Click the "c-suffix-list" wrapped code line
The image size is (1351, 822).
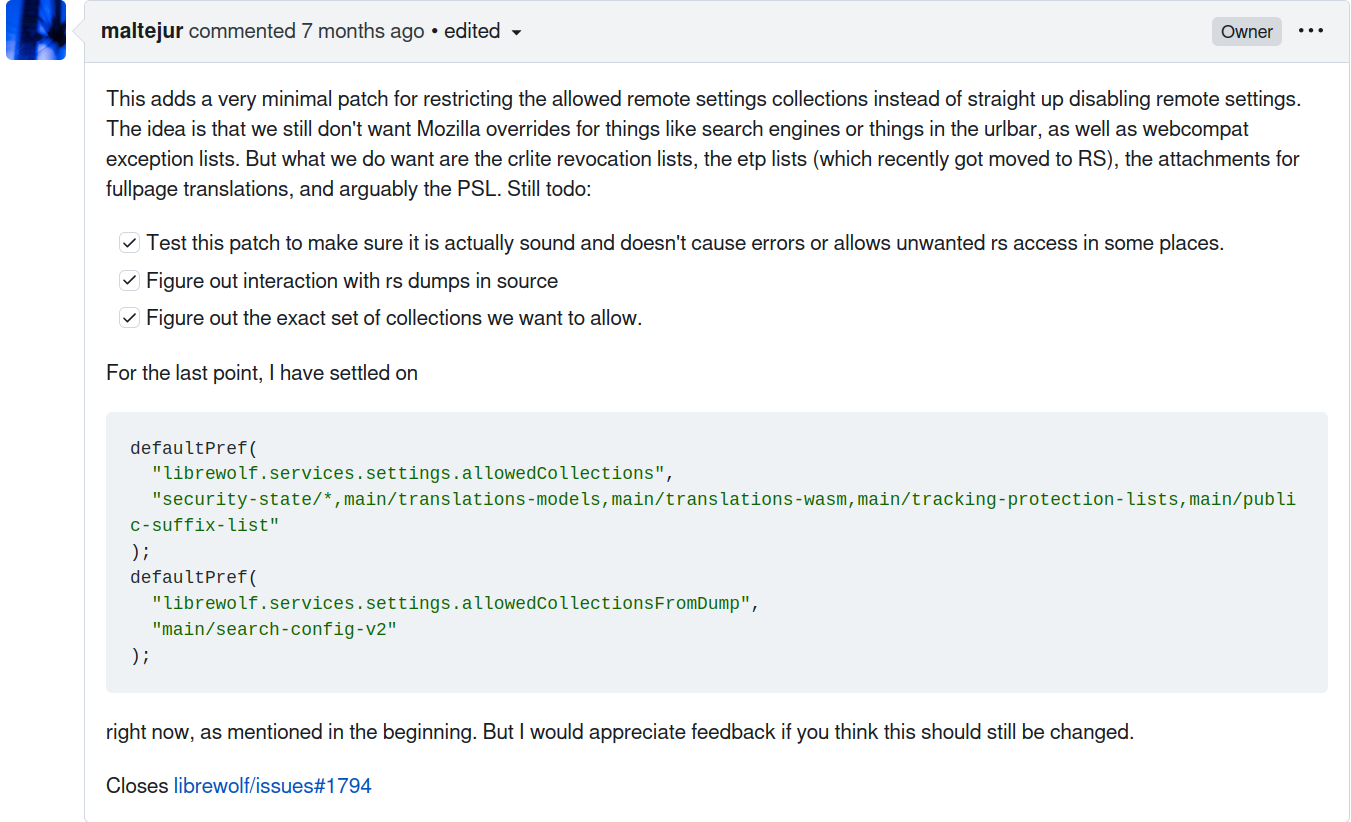(x=205, y=525)
